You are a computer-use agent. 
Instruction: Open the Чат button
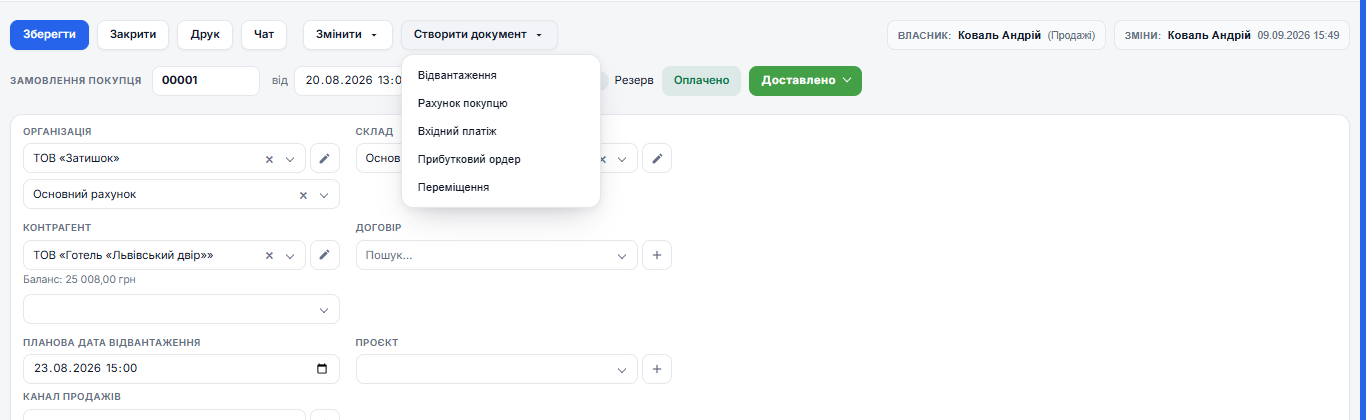click(264, 35)
